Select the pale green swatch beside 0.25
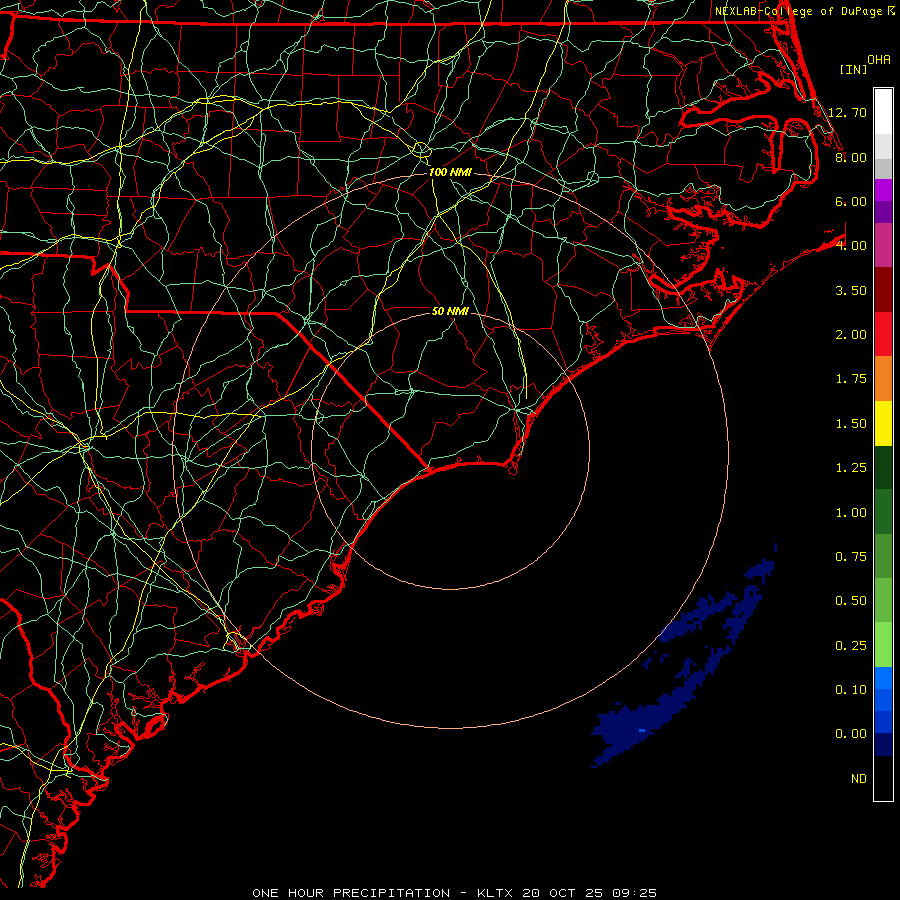This screenshot has width=900, height=900. tap(883, 645)
